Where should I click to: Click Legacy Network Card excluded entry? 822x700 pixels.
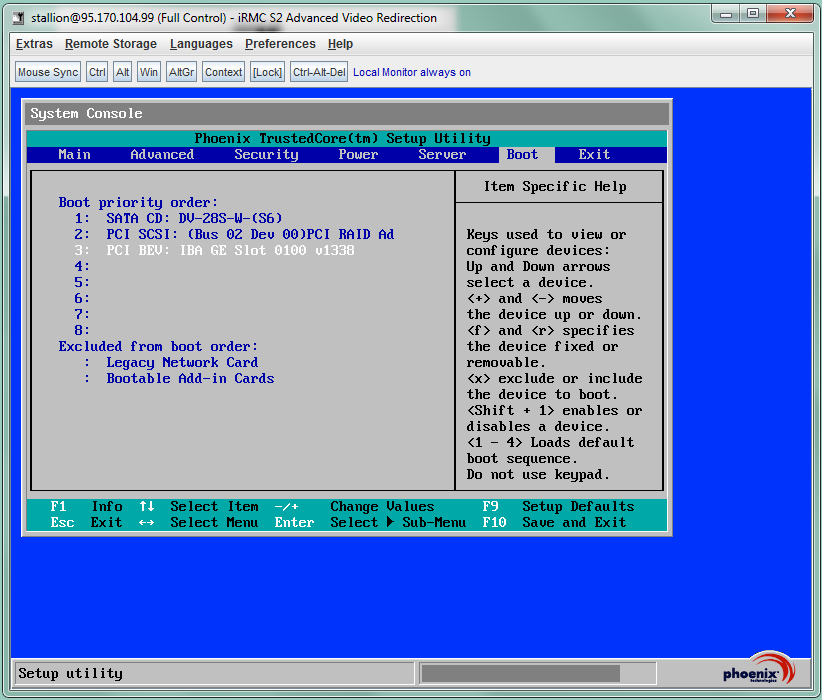click(182, 362)
